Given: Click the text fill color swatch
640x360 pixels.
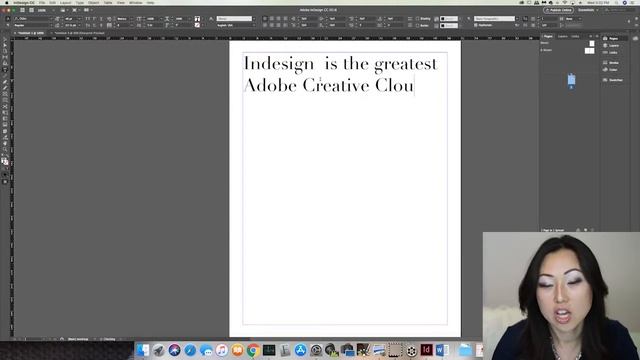Looking at the screenshot, I should tap(197, 19).
